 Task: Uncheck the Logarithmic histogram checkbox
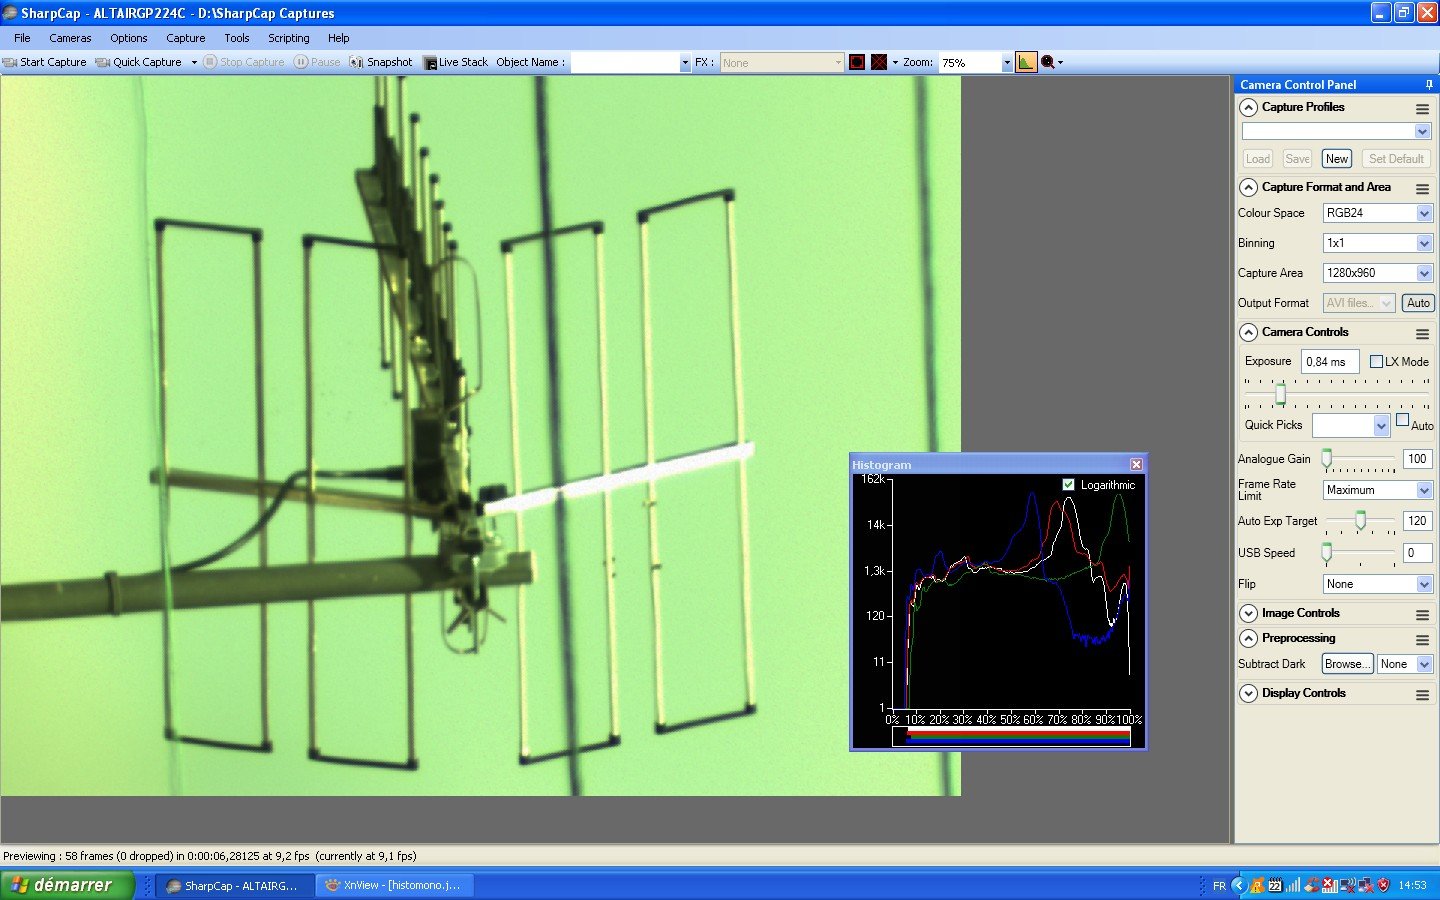pos(1068,484)
